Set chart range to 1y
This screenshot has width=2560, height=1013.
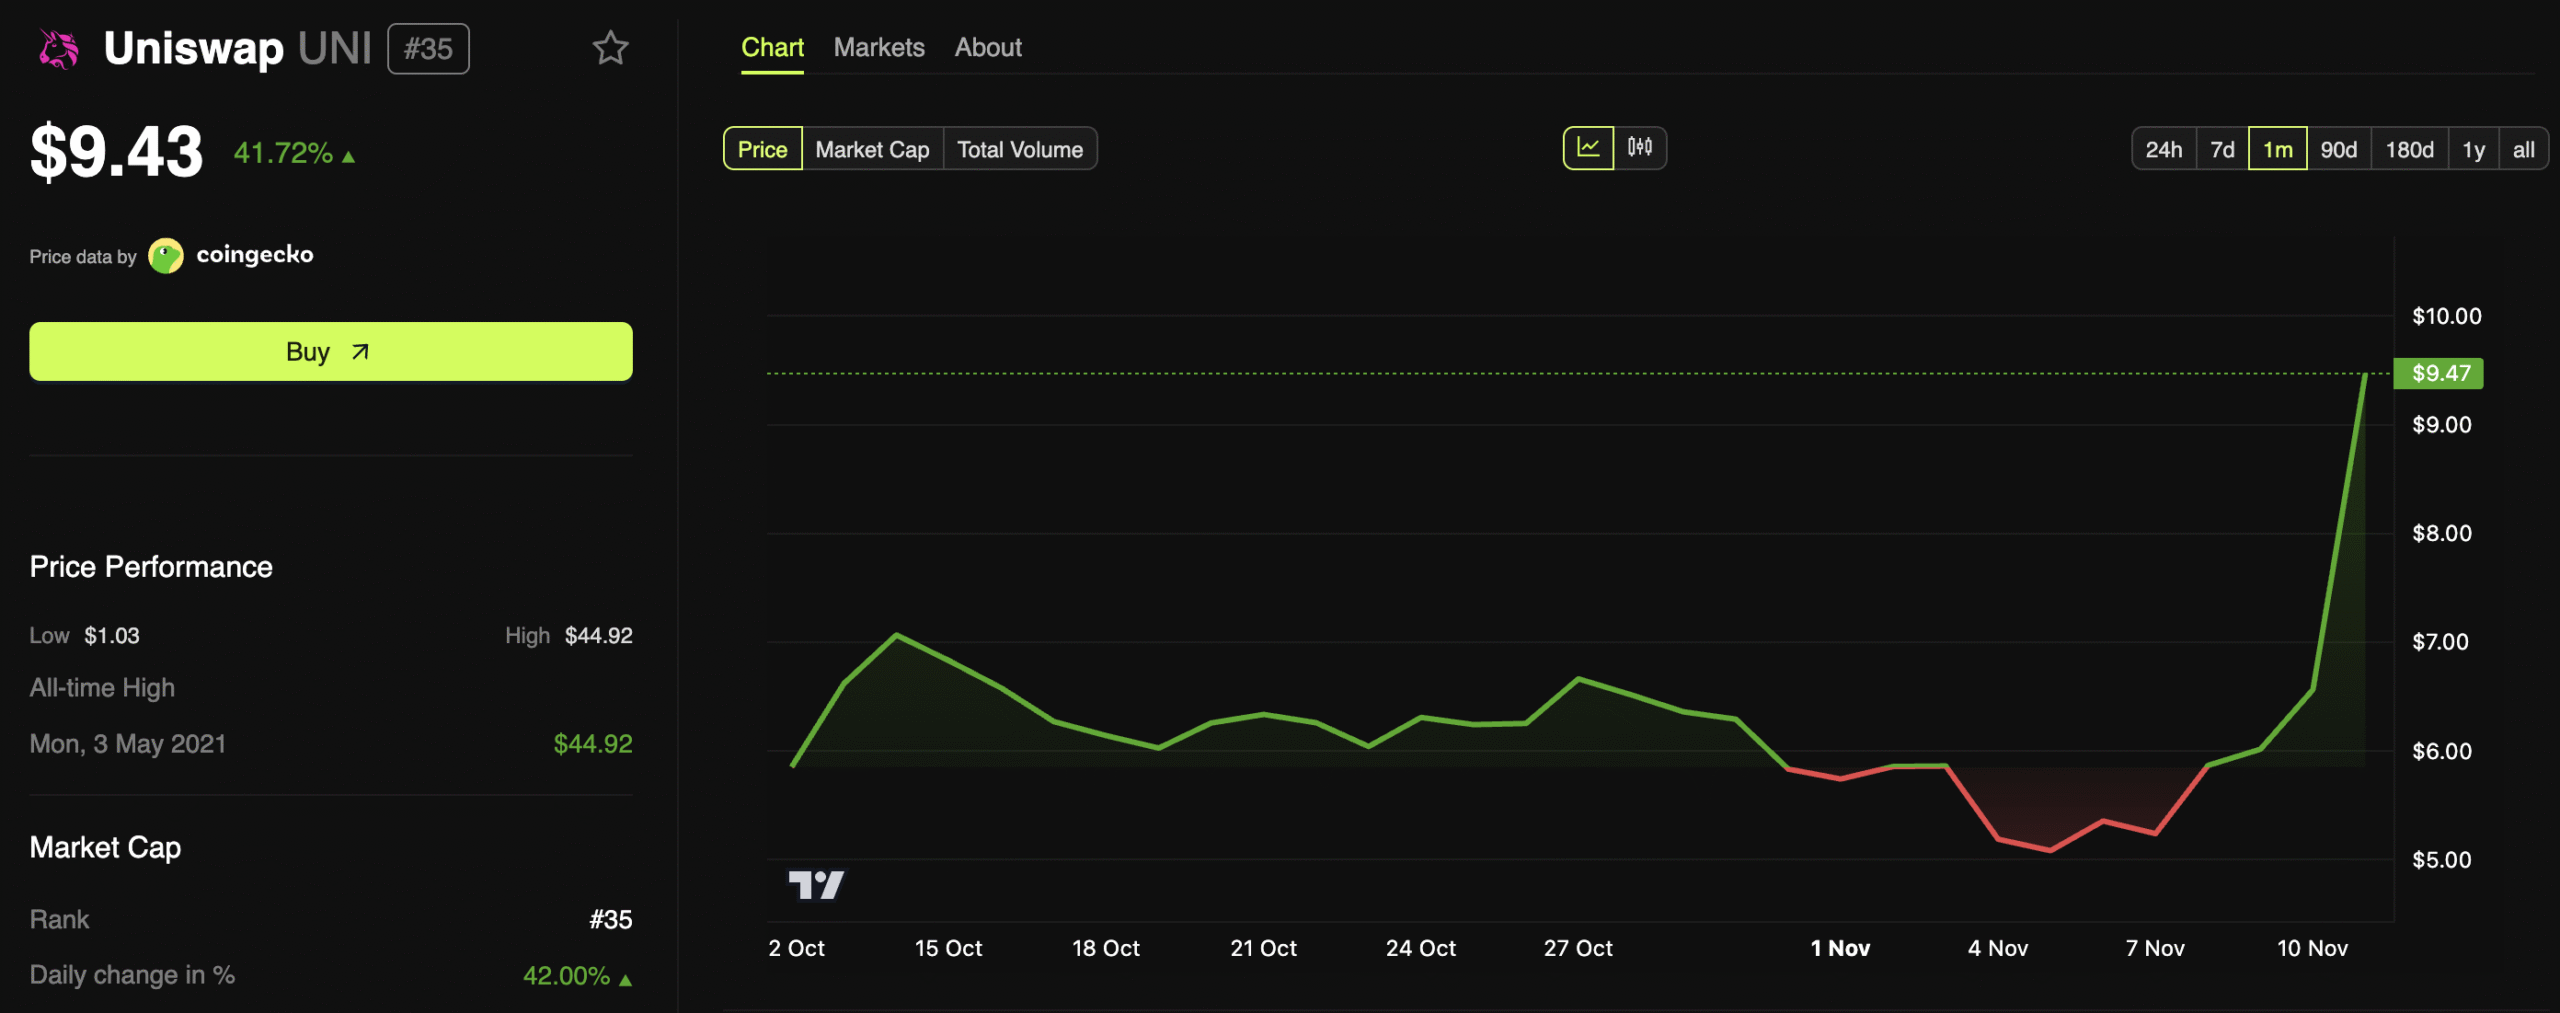(x=2473, y=149)
